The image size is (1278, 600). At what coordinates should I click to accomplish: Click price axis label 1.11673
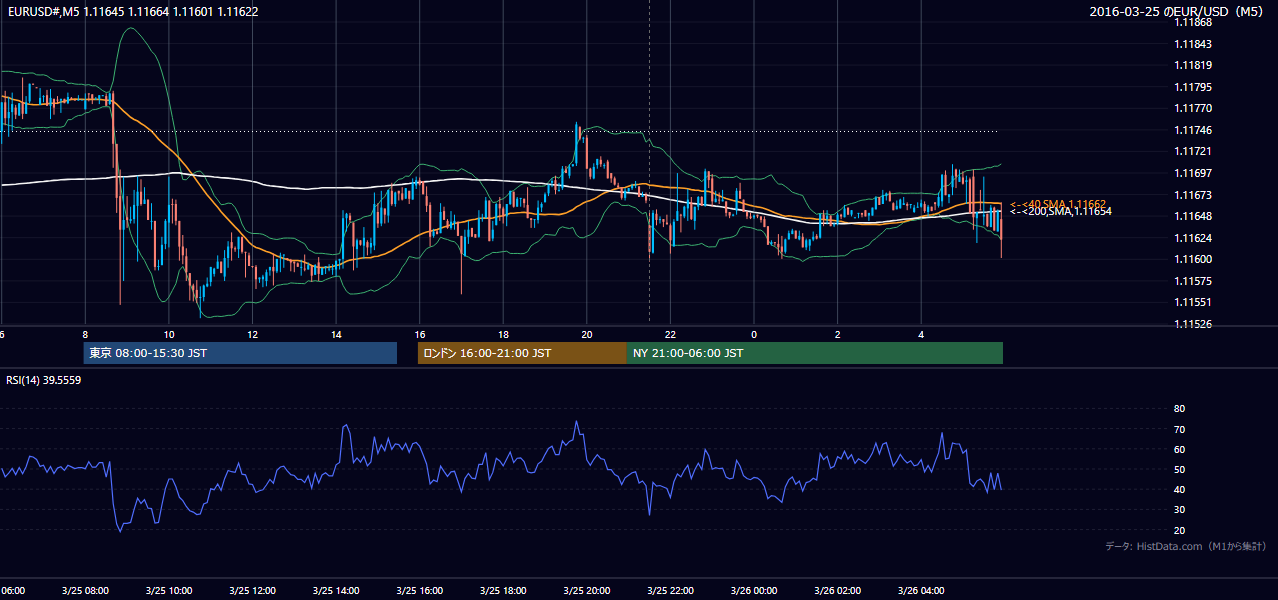pos(1192,196)
